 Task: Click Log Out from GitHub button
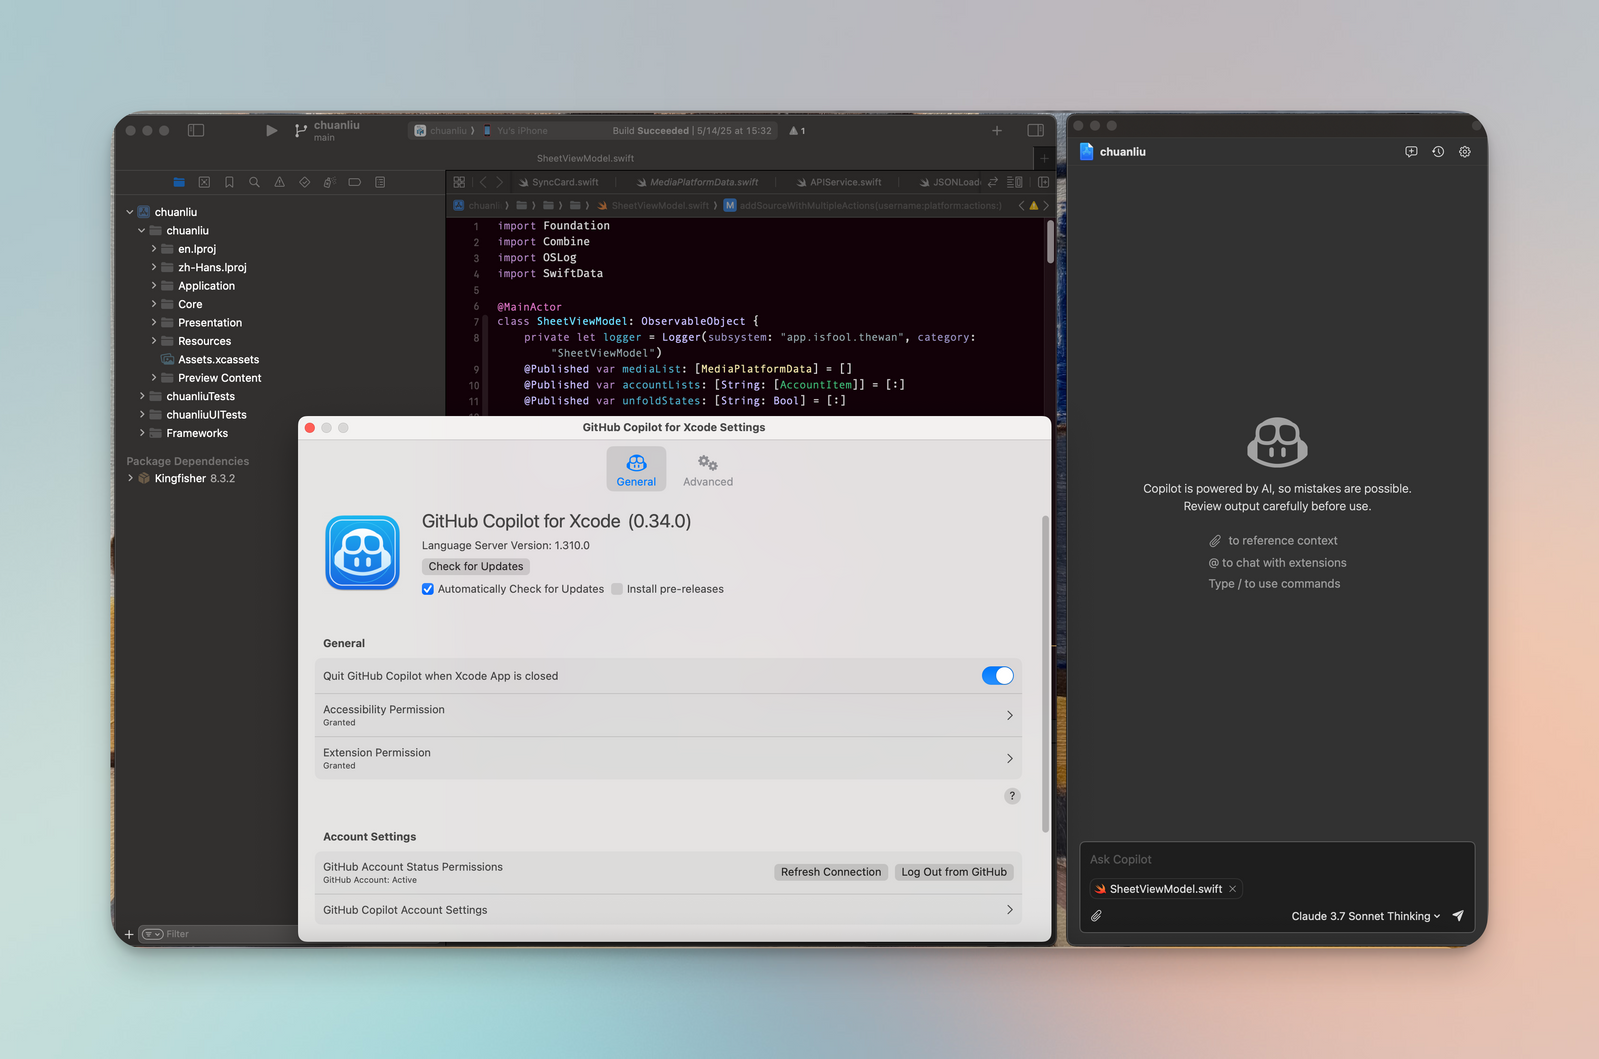(x=954, y=872)
